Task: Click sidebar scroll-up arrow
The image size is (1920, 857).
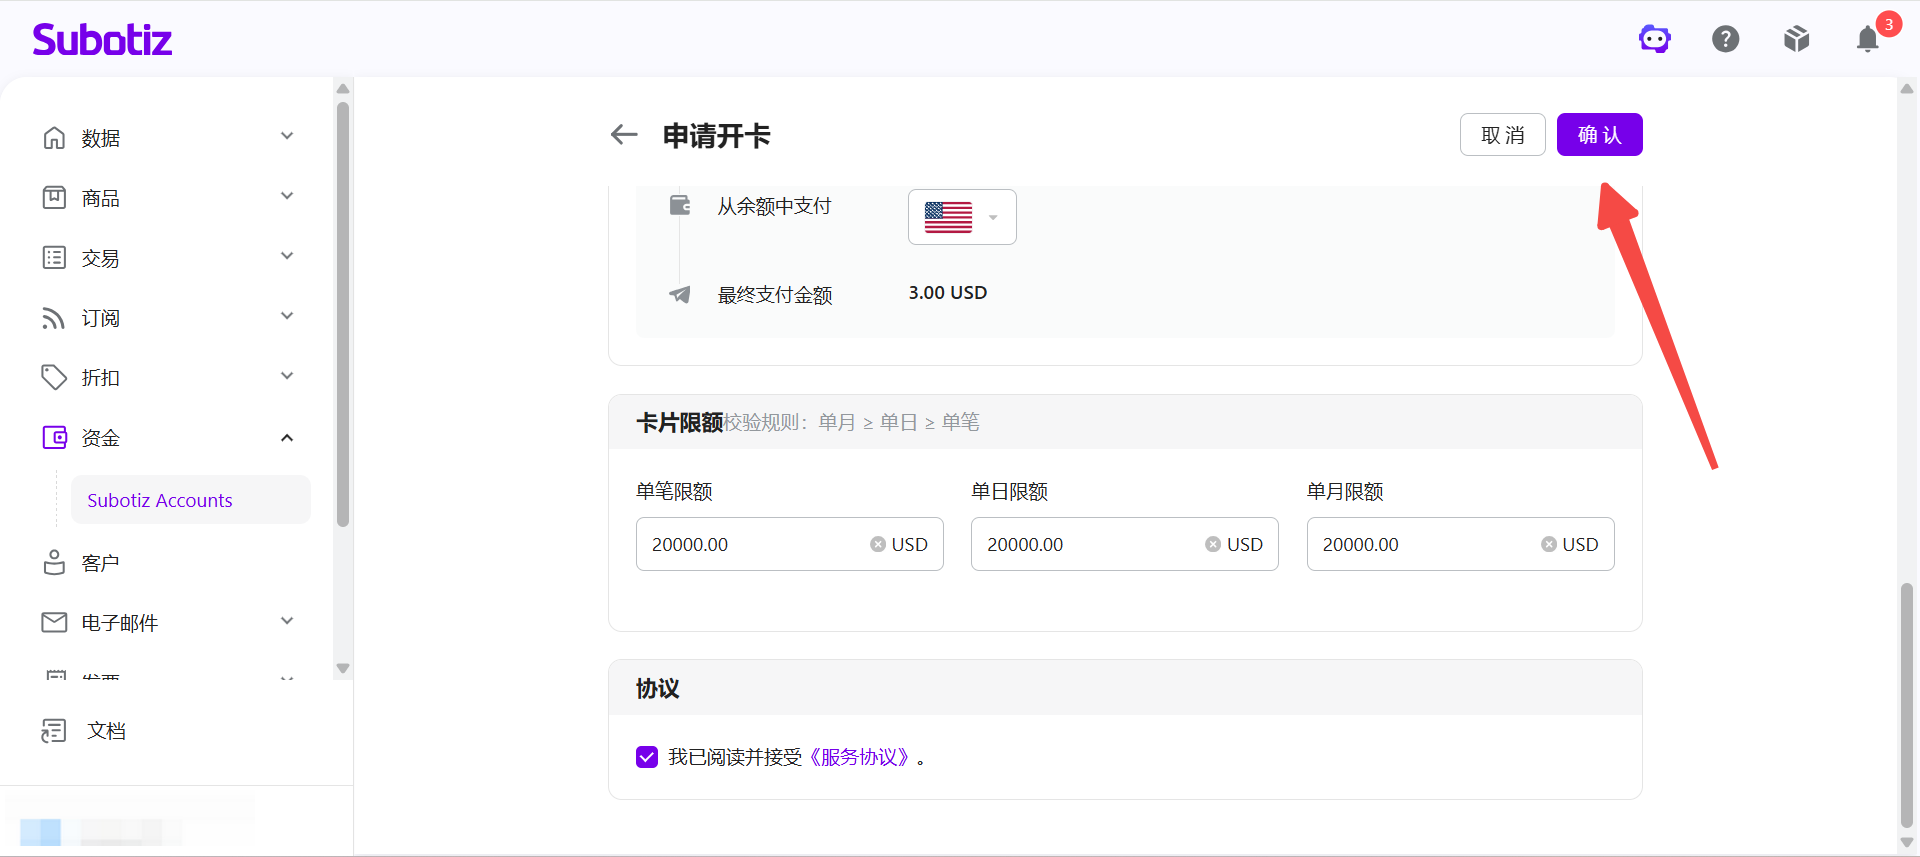Action: [343, 88]
